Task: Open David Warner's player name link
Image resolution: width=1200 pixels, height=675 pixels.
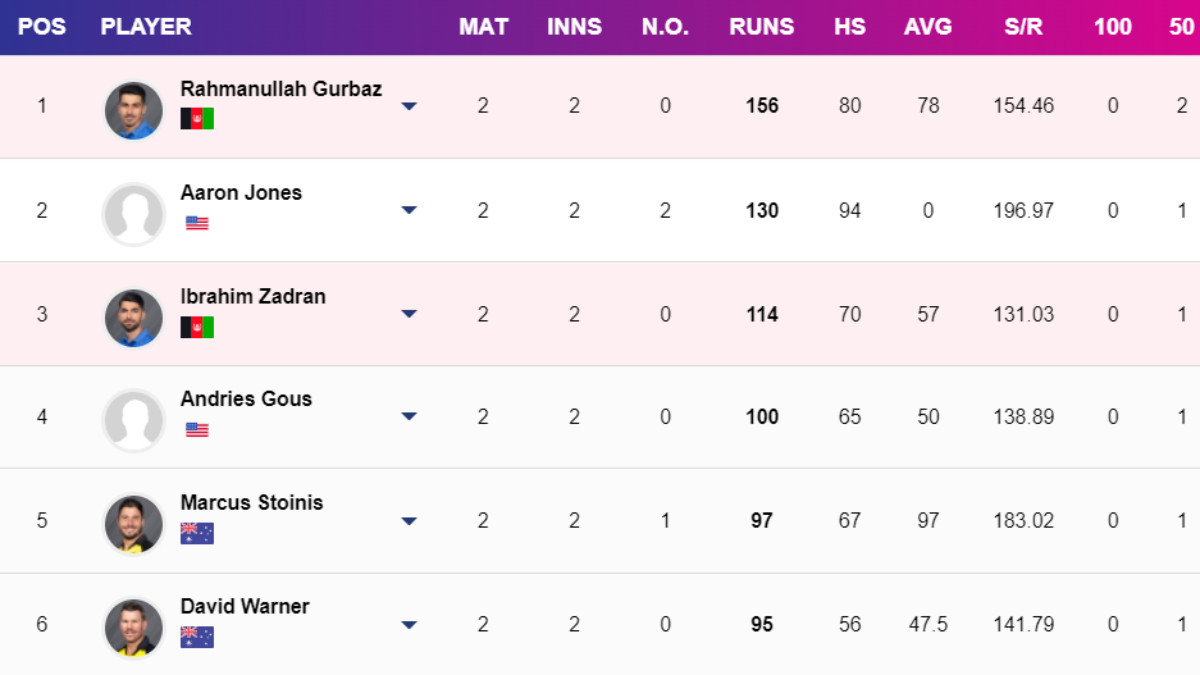Action: click(245, 606)
